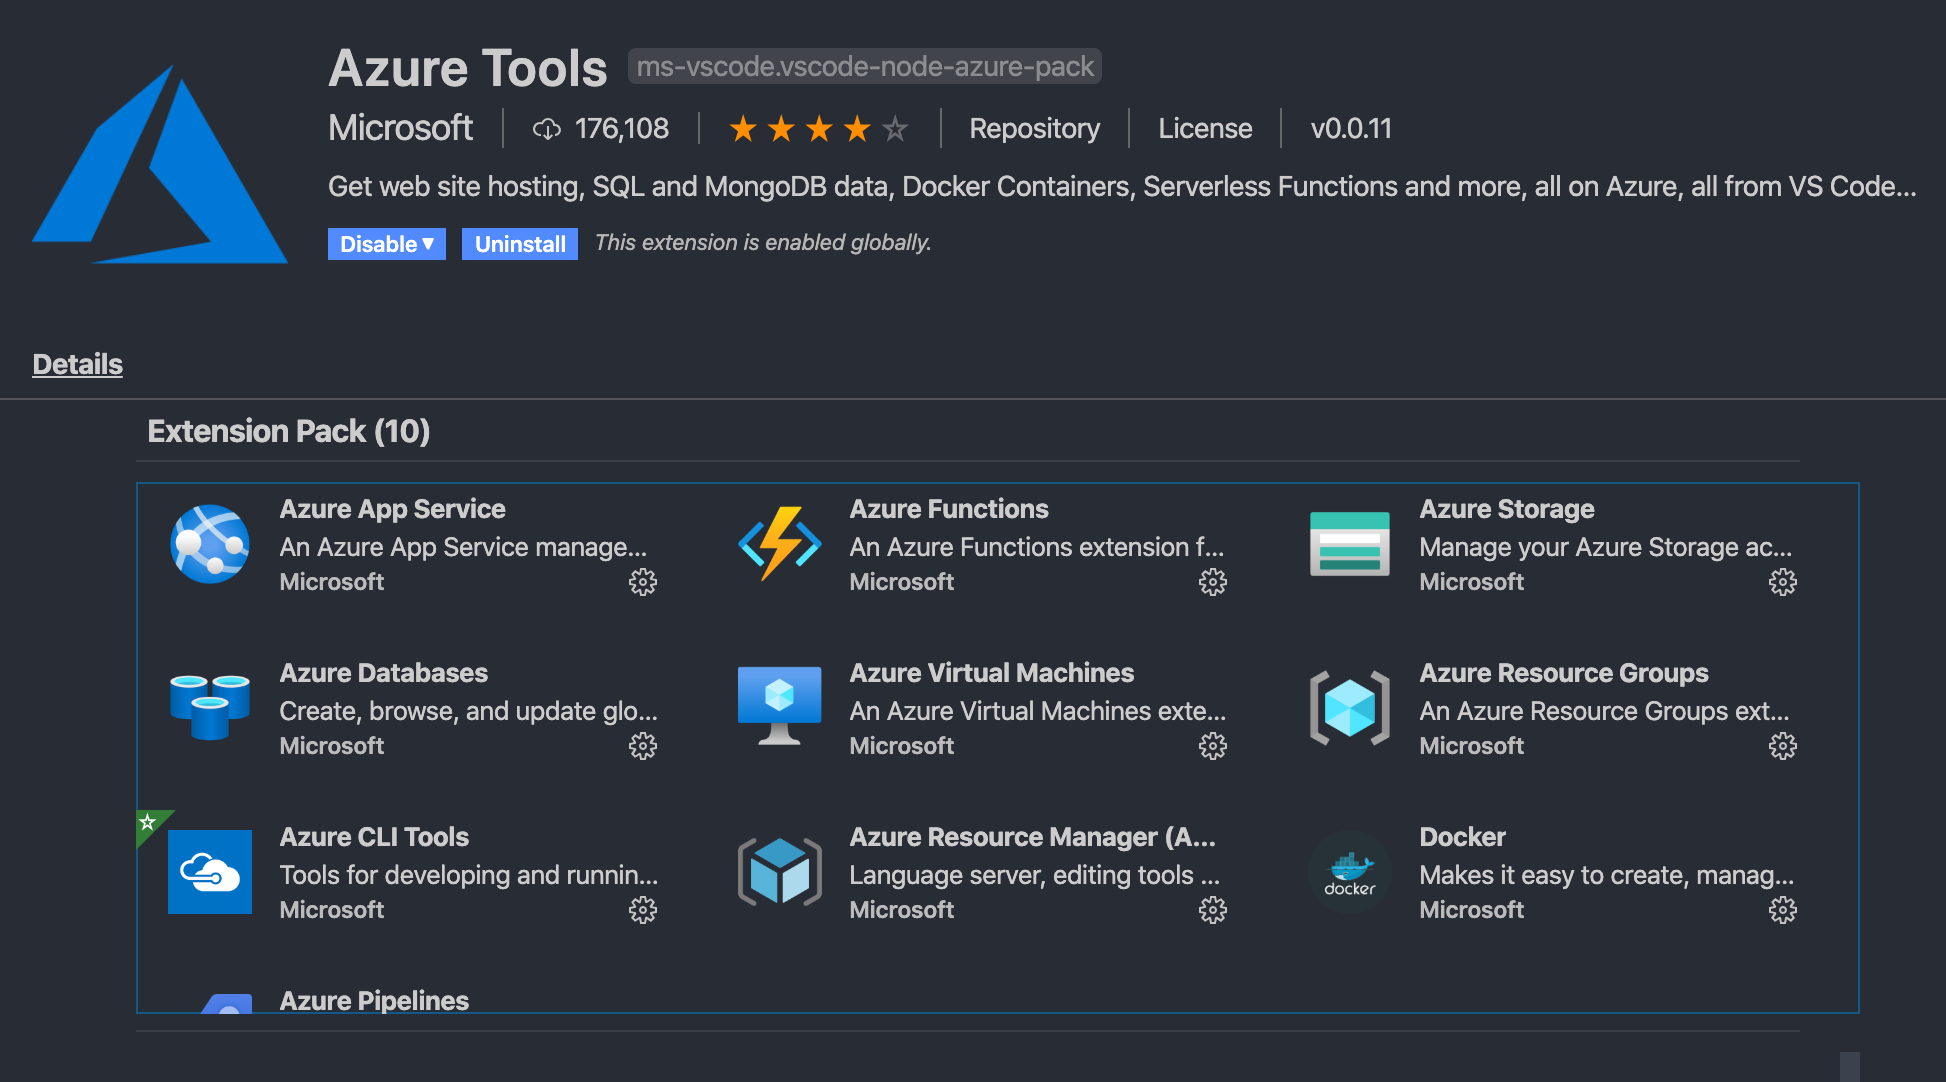Open the Azure Virtual Machines extension icon
1946x1082 pixels.
click(779, 708)
